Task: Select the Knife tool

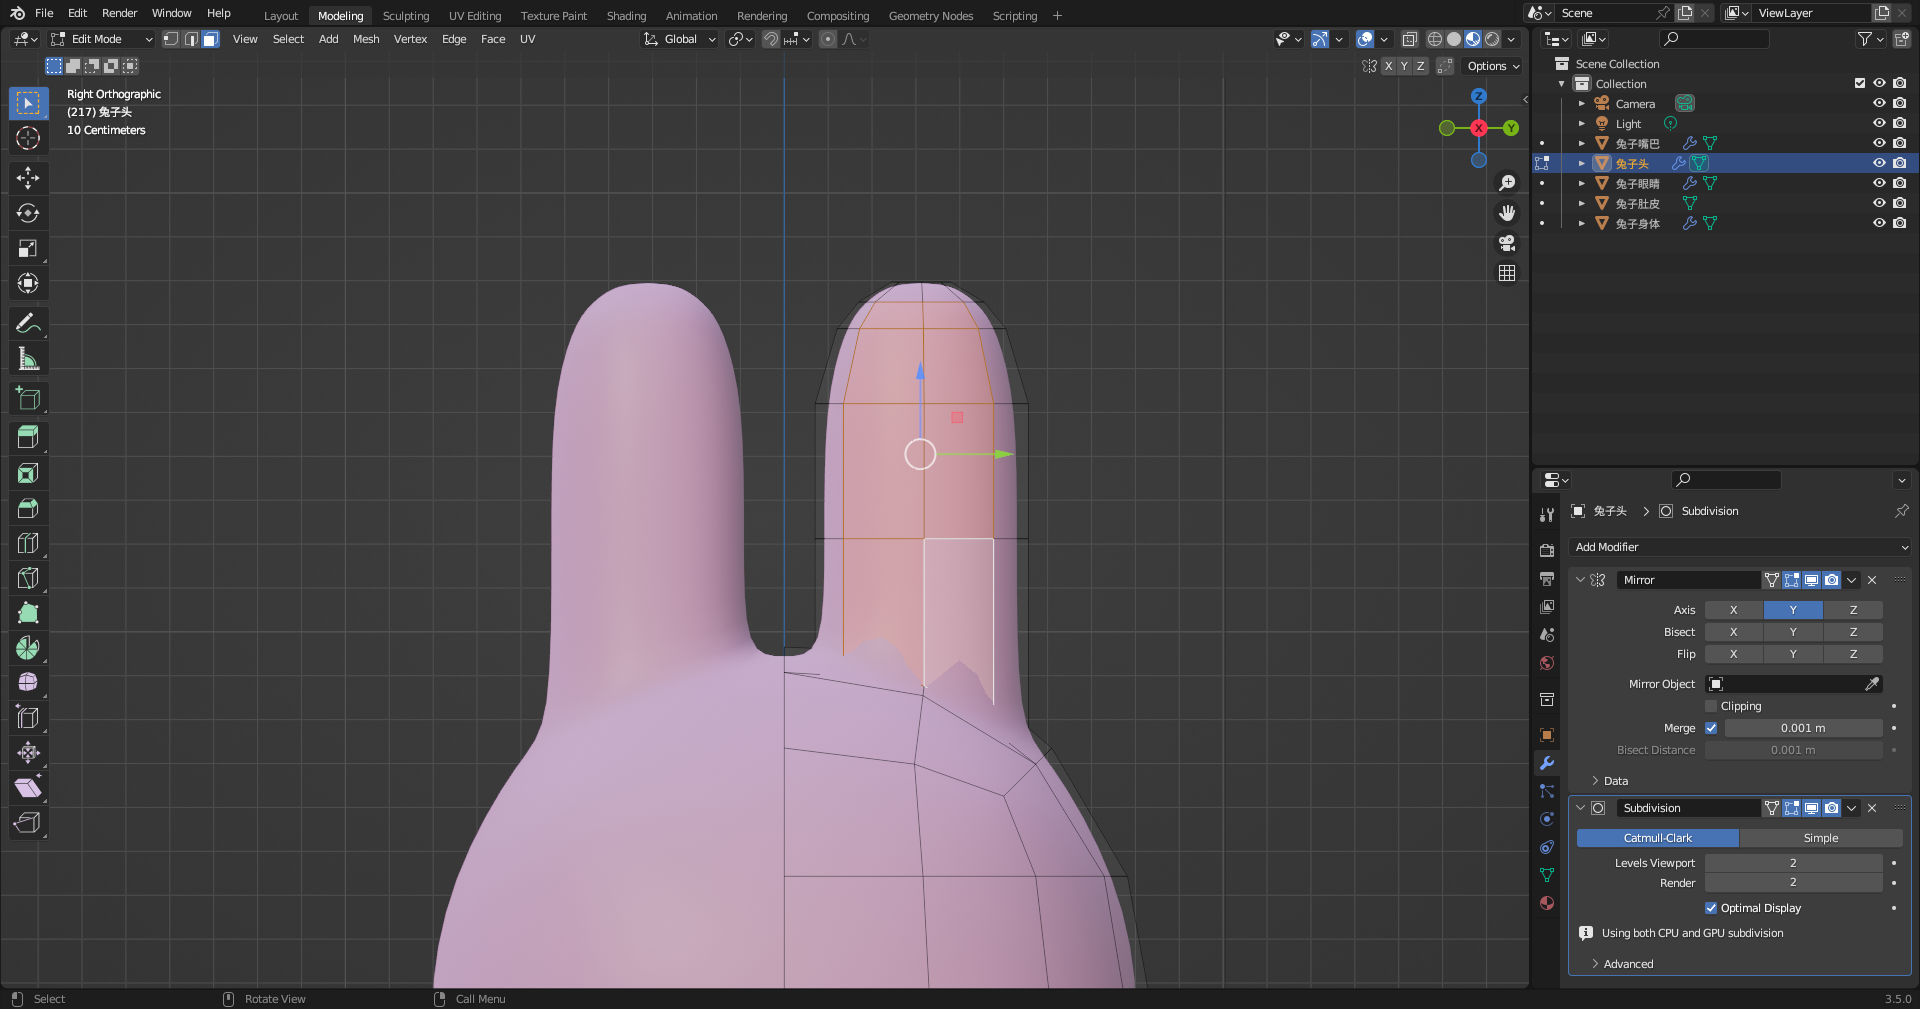Action: 28,578
